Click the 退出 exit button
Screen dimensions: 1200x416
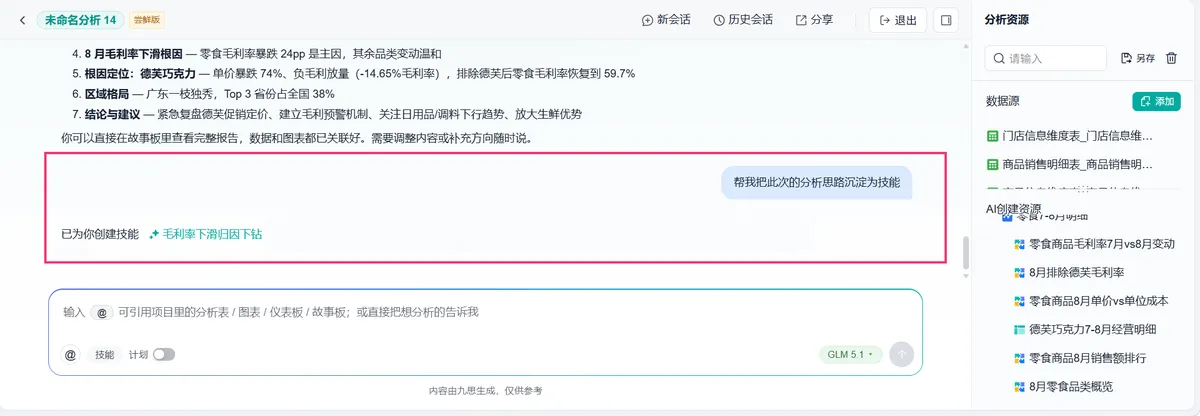(897, 20)
